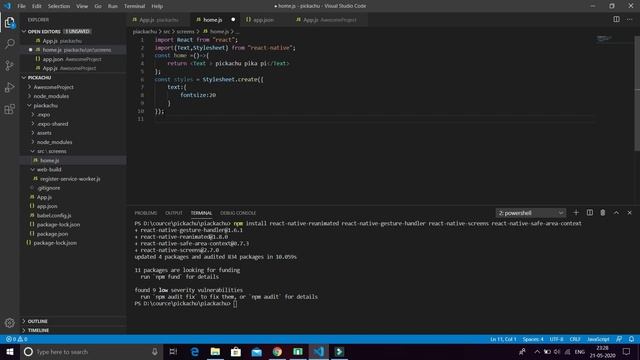Open editor More Actions ellipsis
The image size is (640, 360).
629,19
